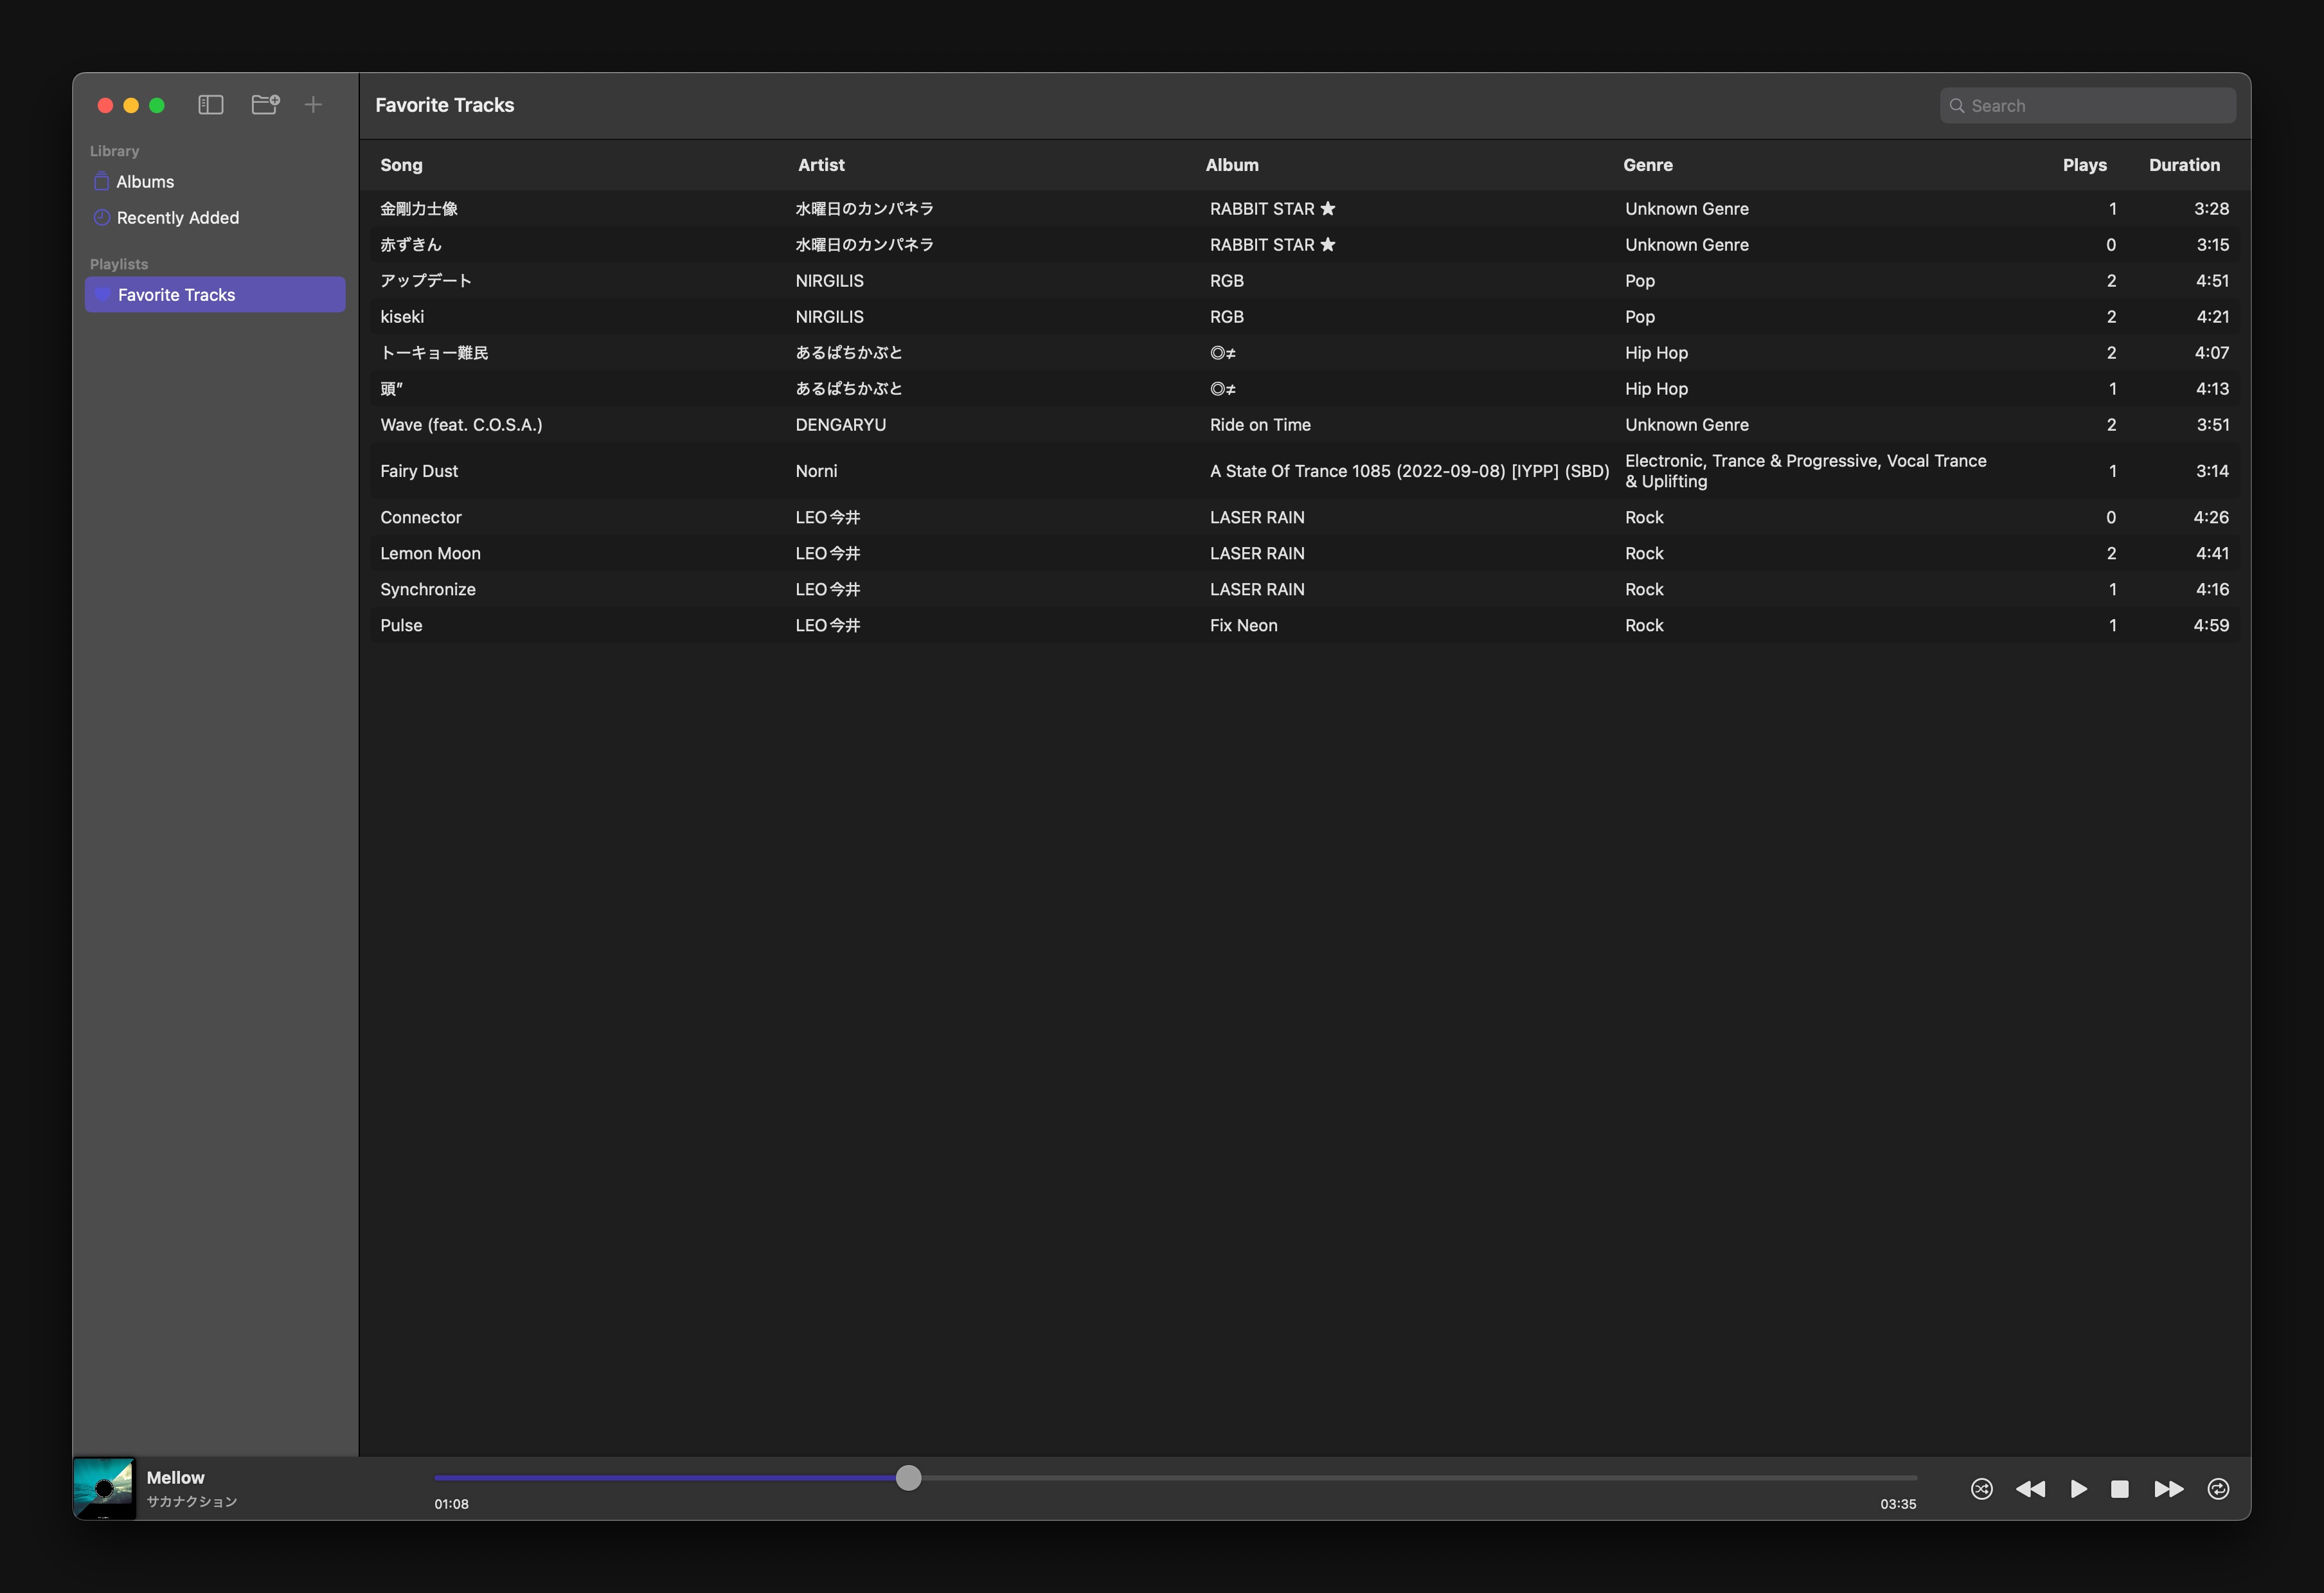The height and width of the screenshot is (1593, 2324).
Task: Click the Recently Added clock icon
Action: point(101,217)
